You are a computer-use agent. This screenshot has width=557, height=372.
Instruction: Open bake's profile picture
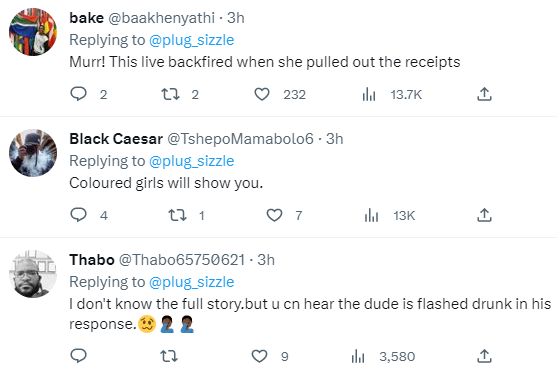pos(33,32)
